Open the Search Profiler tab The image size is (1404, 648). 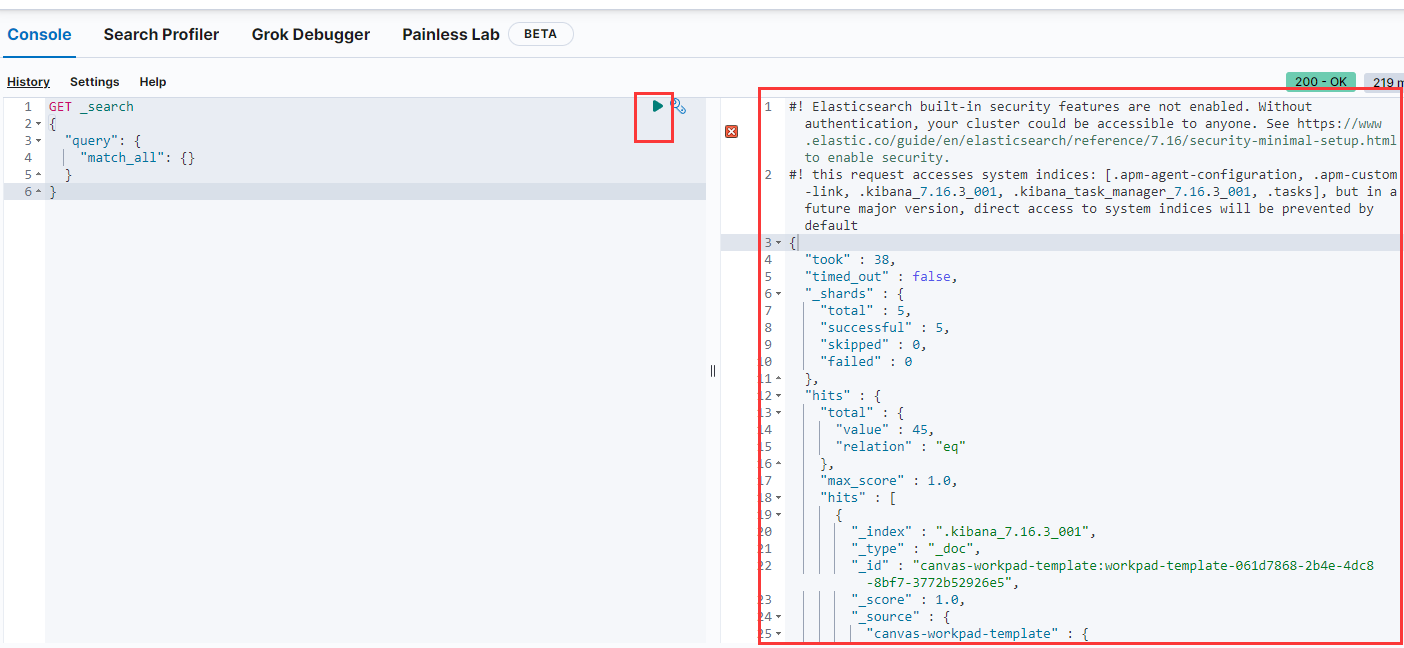click(161, 34)
